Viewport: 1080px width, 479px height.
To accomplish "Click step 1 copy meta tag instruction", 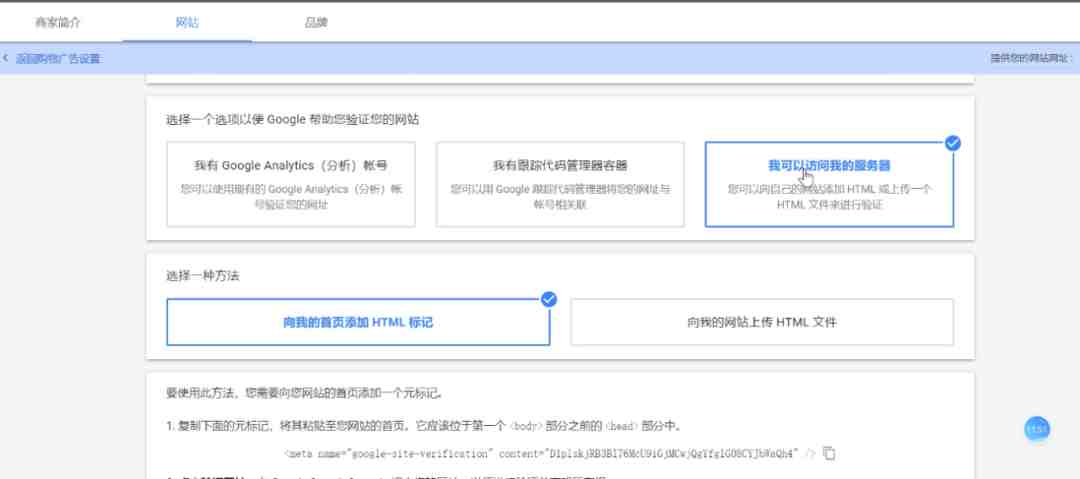I will [x=424, y=425].
